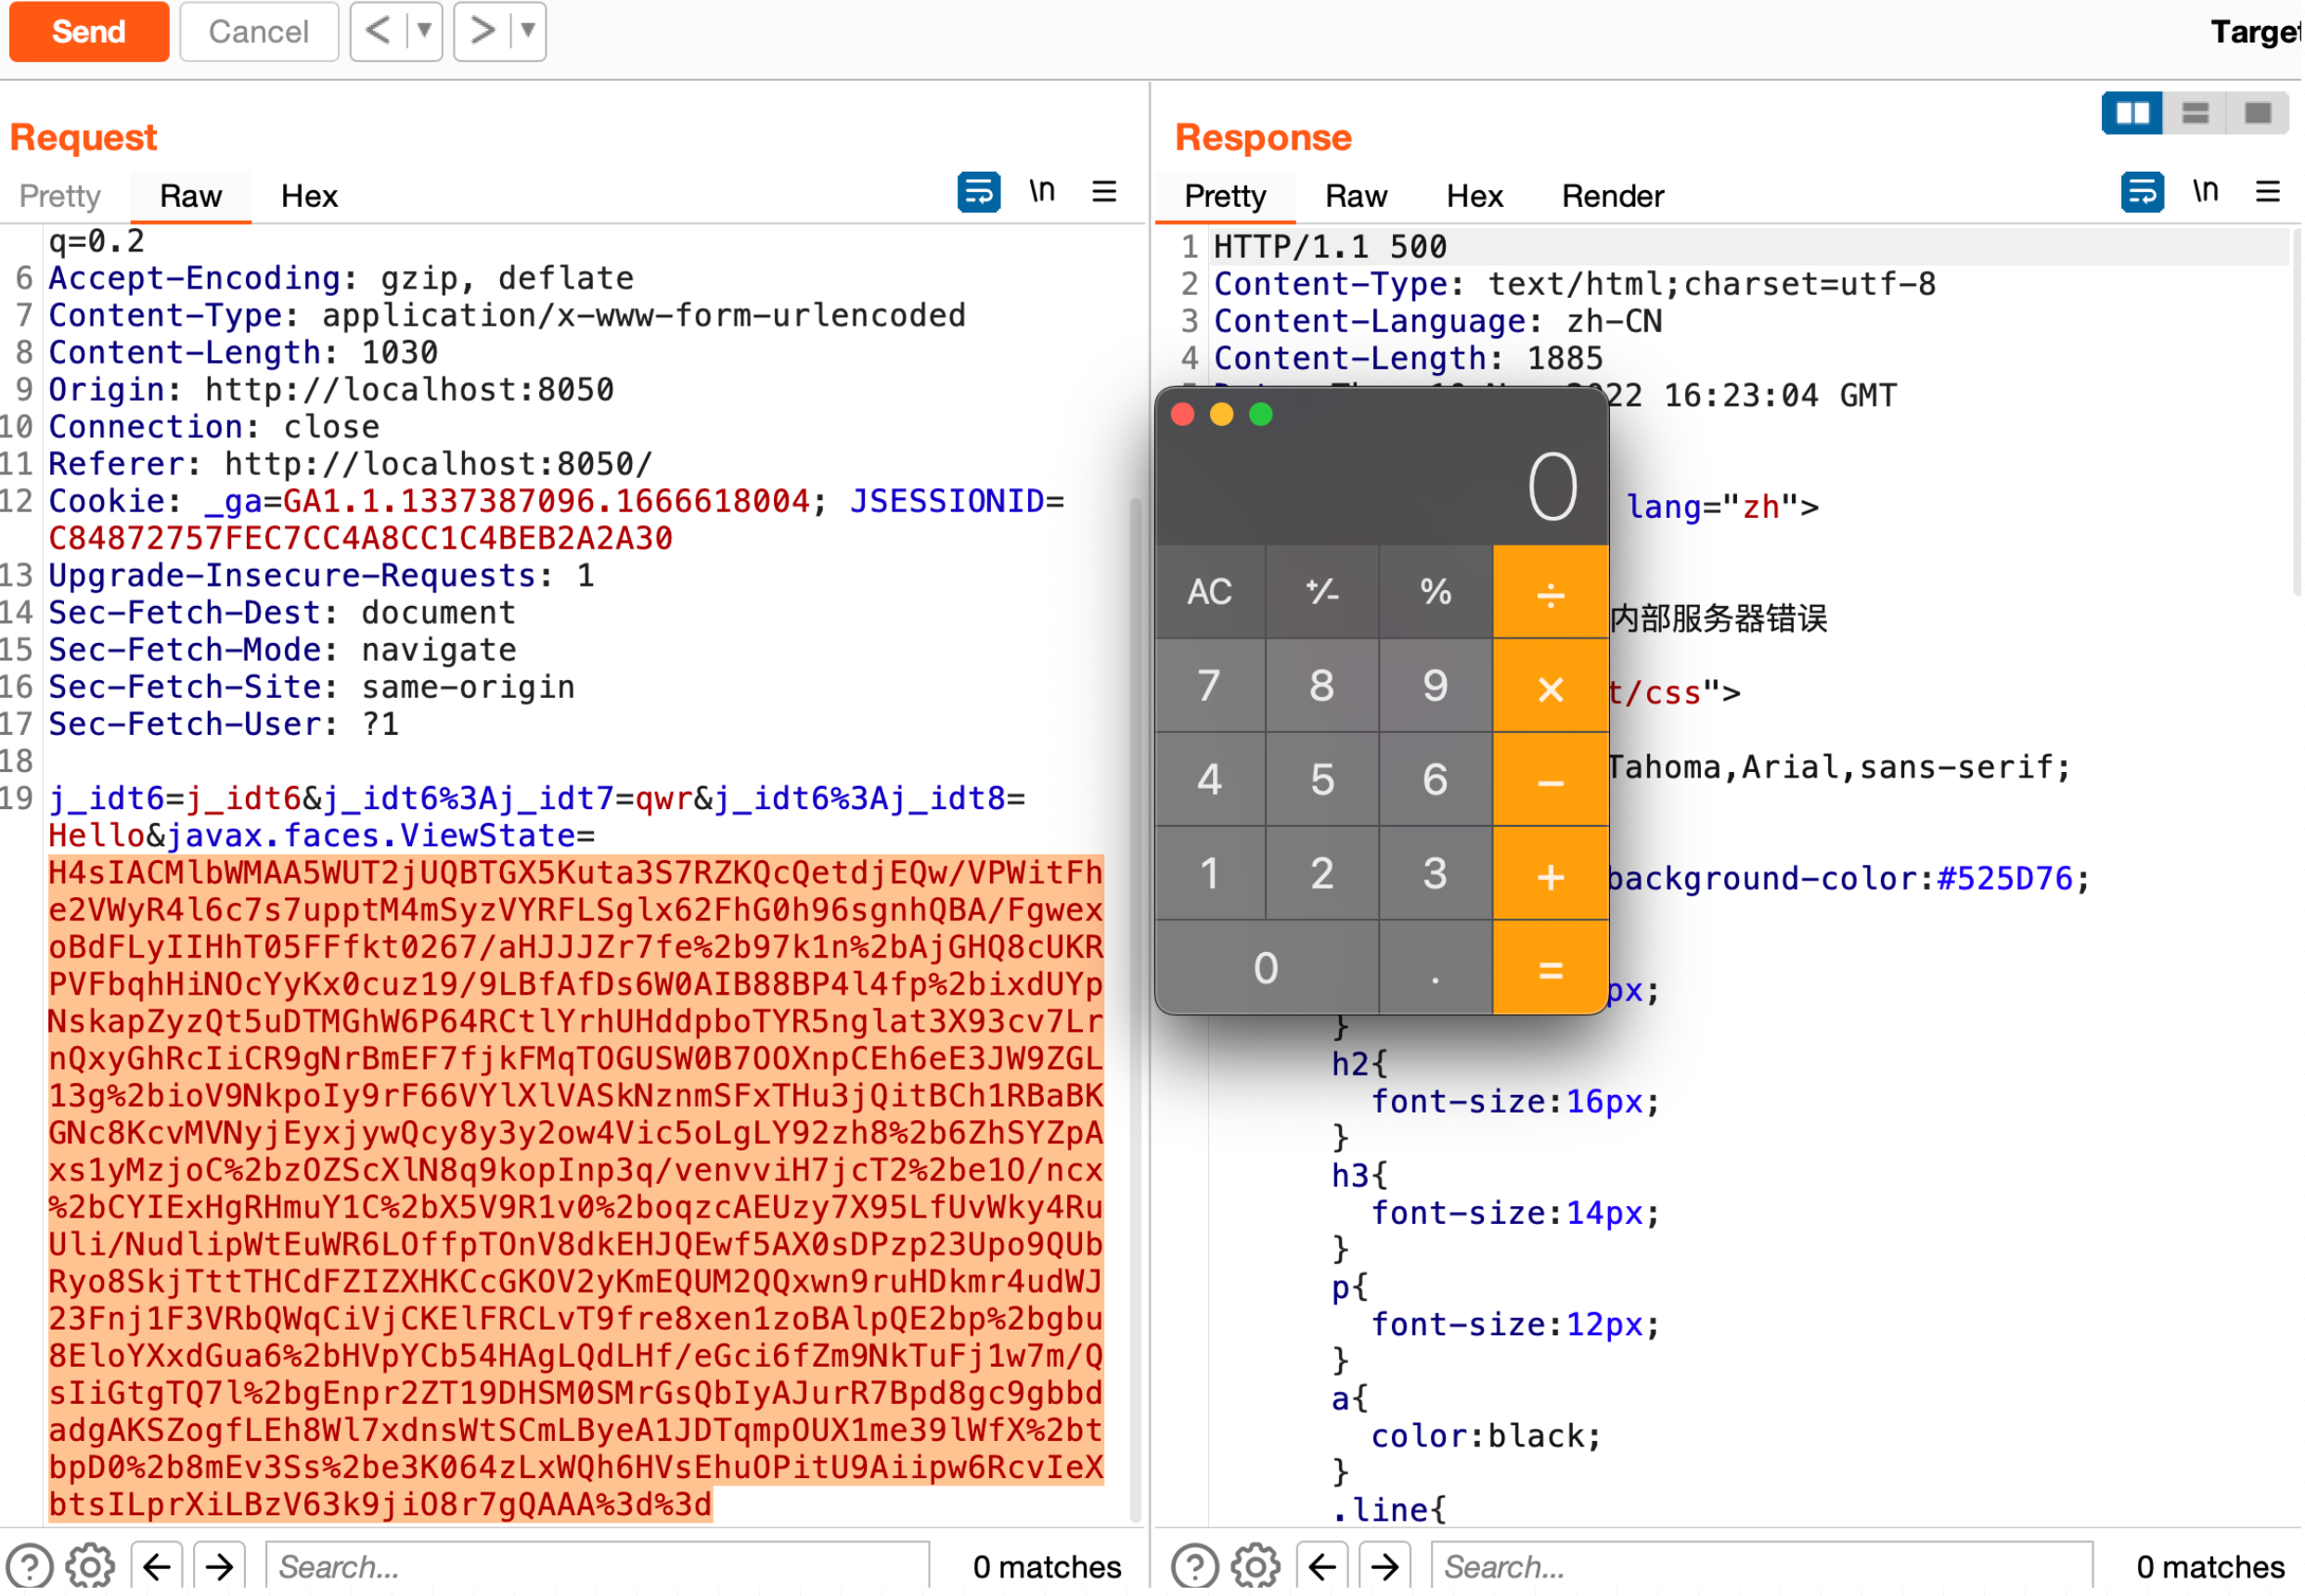Minimize Calculator with yellow button
Screen dimensions: 2305x1596
click(x=1223, y=415)
